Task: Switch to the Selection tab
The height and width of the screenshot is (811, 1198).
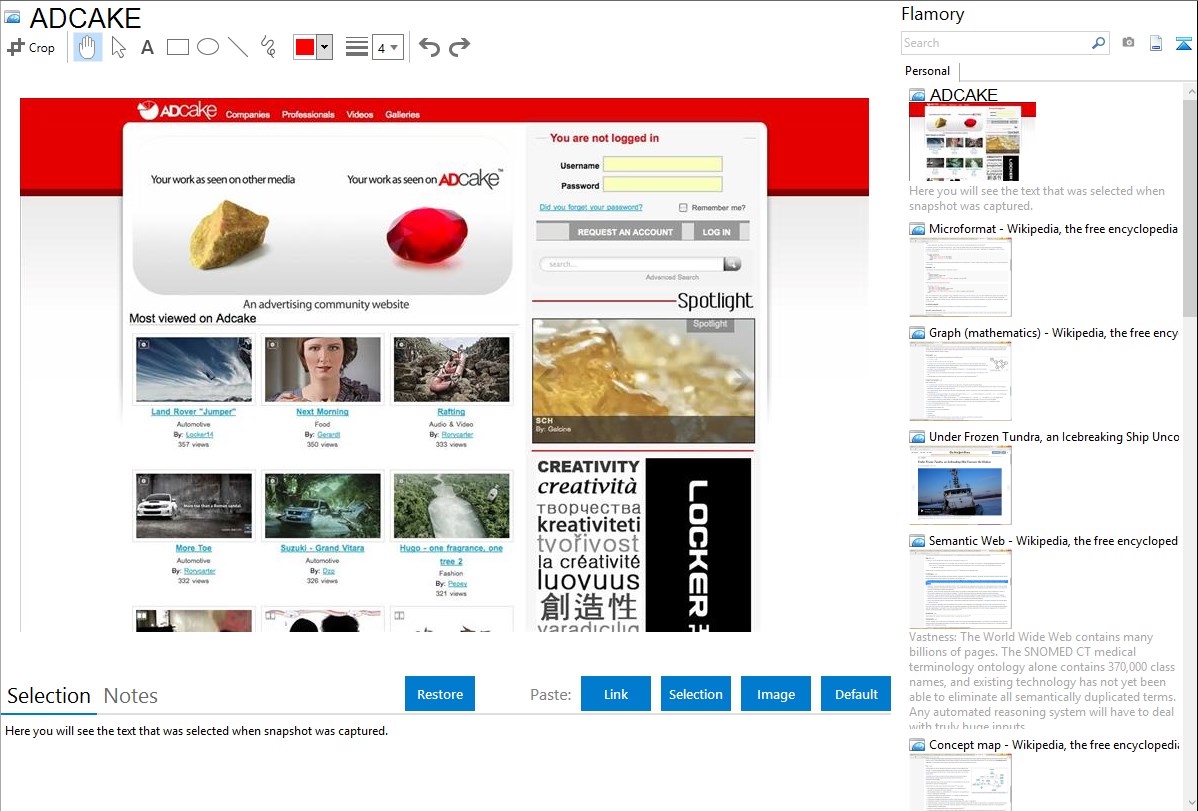Action: pos(49,696)
